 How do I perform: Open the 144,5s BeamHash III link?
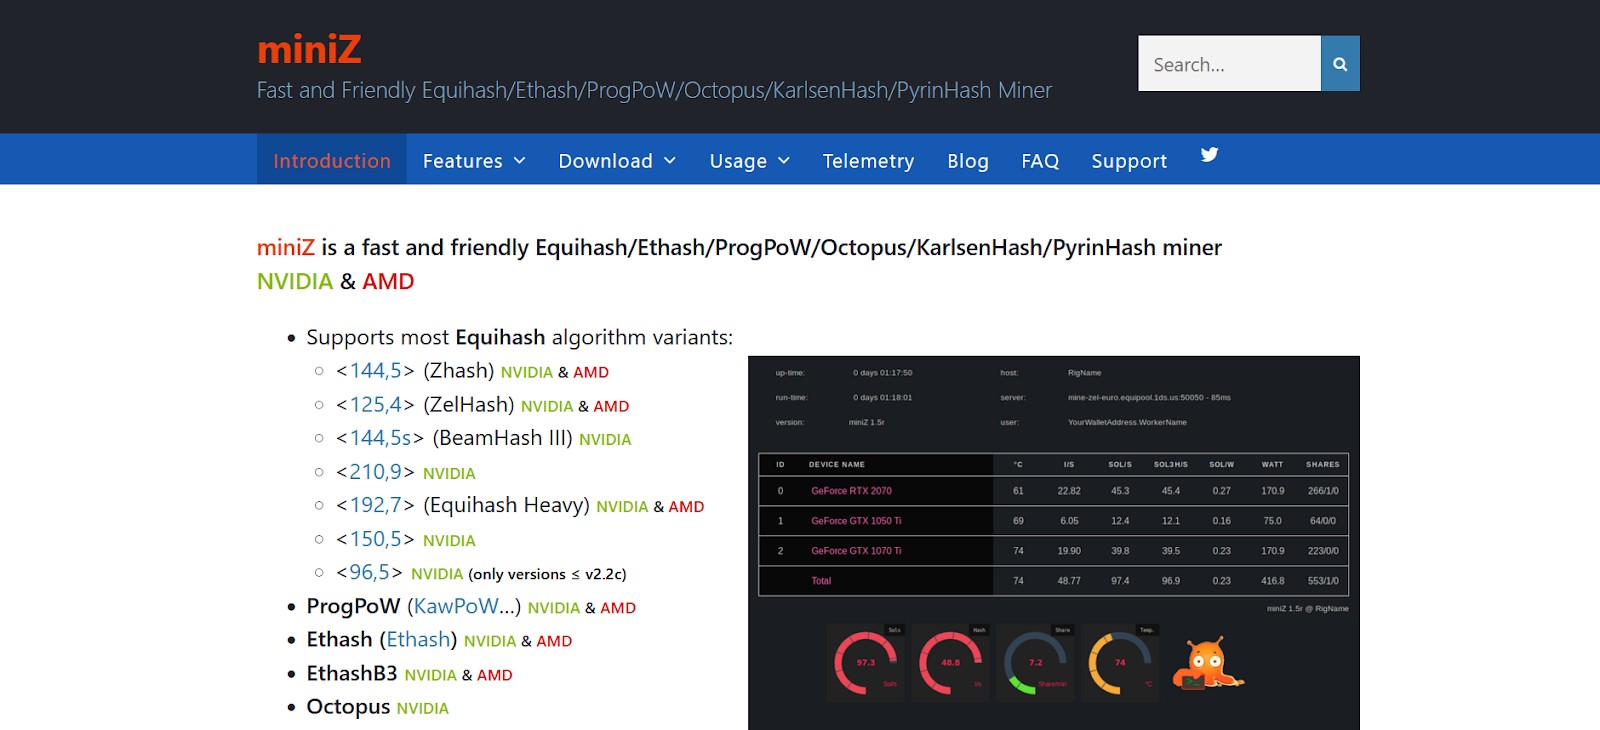pos(381,438)
